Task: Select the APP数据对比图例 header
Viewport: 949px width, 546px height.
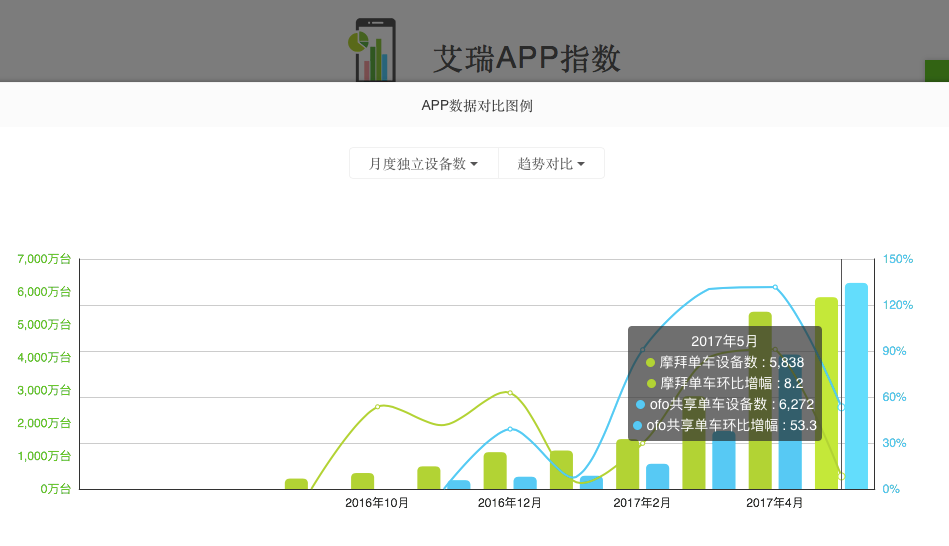Action: coord(484,105)
